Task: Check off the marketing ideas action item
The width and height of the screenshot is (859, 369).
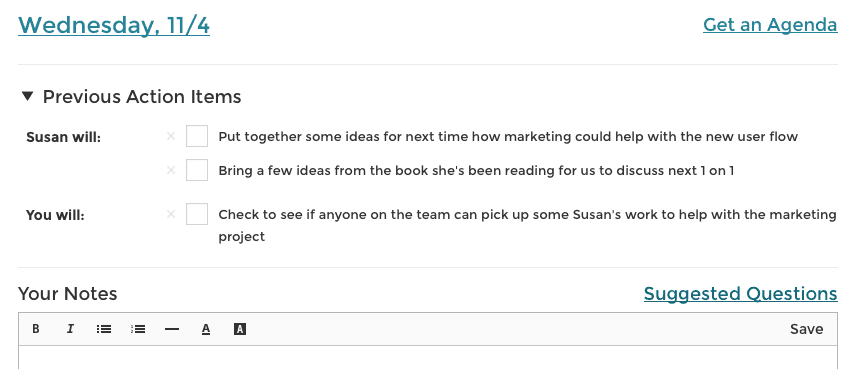Action: point(197,136)
